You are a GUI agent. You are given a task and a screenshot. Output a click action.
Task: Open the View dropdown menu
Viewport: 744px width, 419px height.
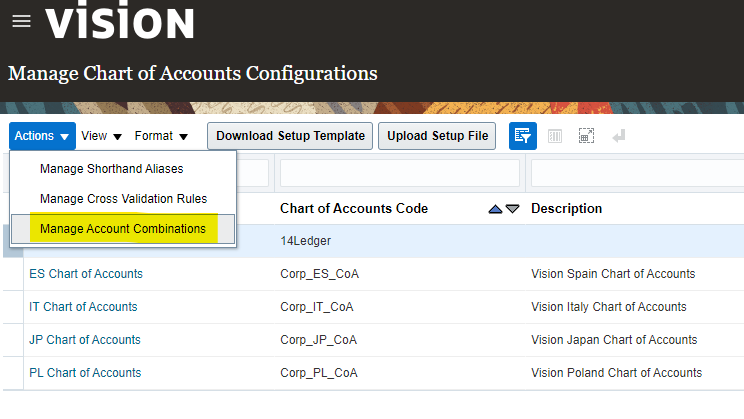click(101, 136)
